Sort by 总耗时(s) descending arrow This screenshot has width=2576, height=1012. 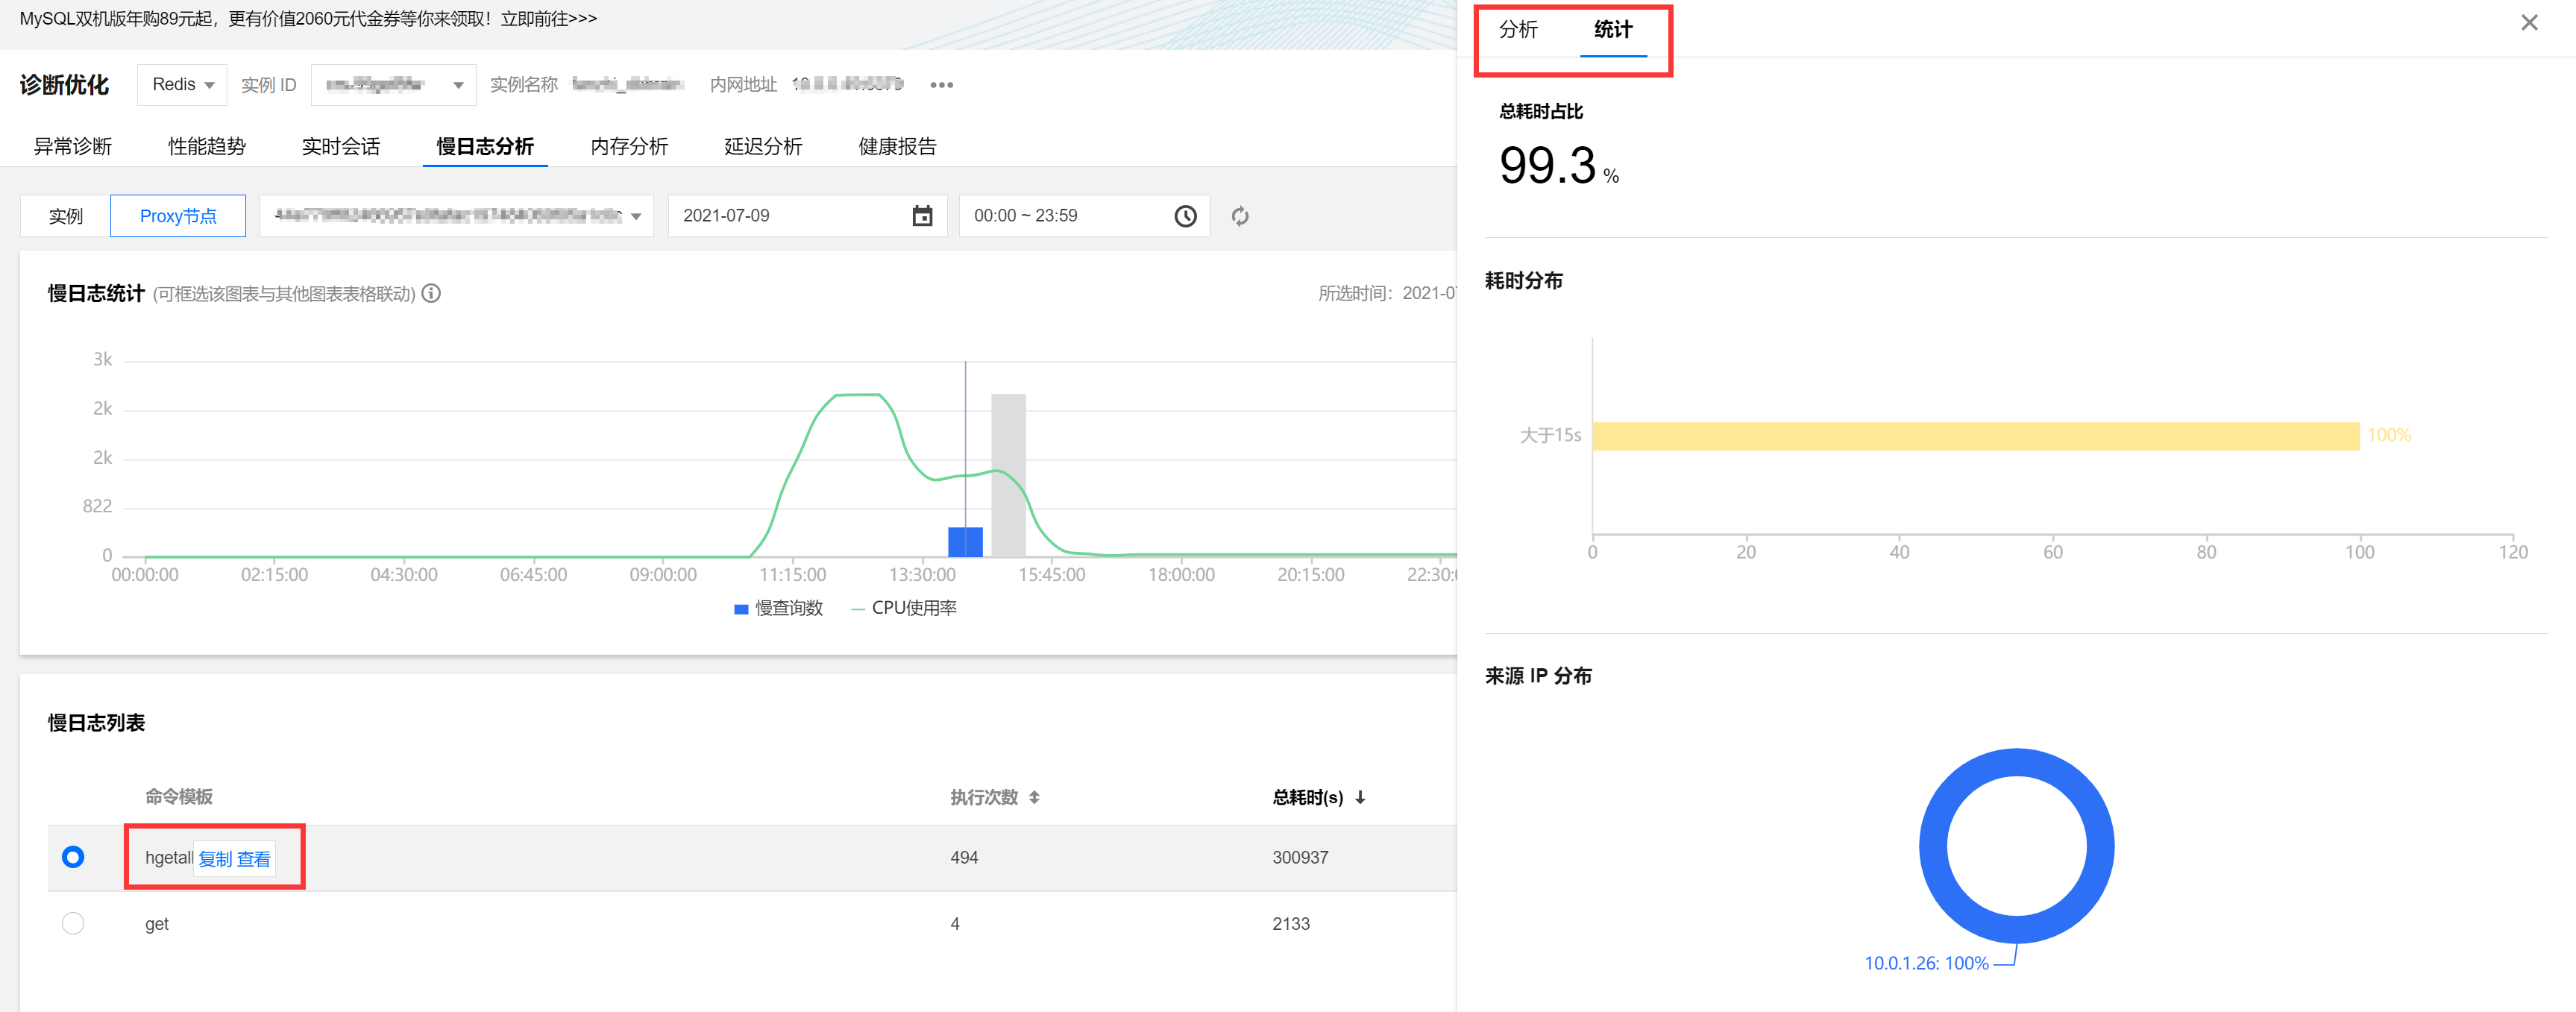[x=1360, y=797]
